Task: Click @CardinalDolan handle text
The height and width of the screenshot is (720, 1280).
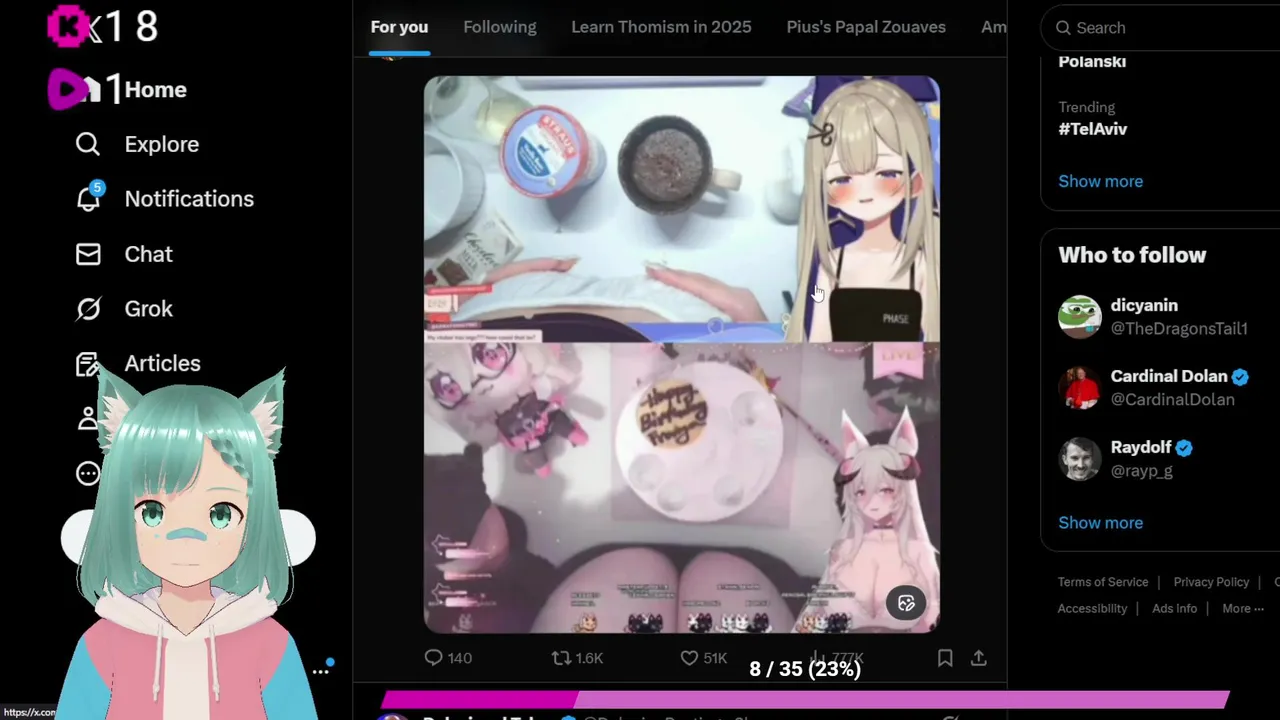Action: click(1172, 400)
